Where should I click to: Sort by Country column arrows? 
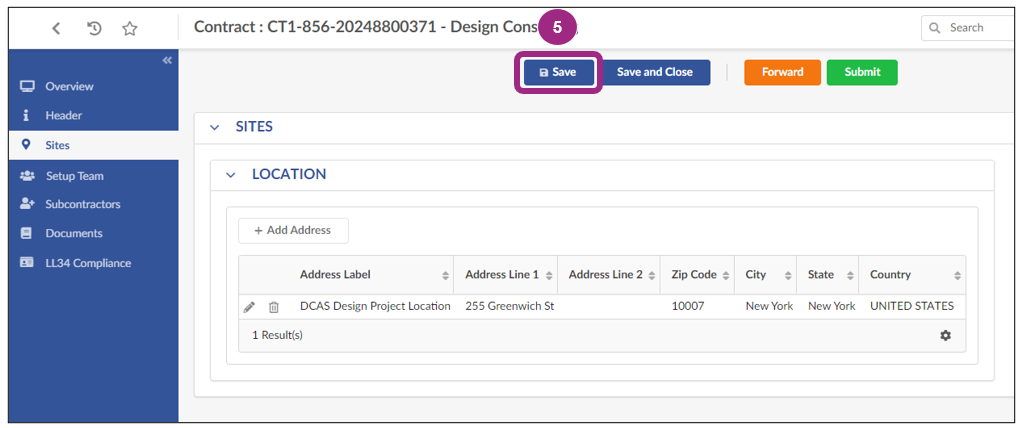click(x=957, y=276)
